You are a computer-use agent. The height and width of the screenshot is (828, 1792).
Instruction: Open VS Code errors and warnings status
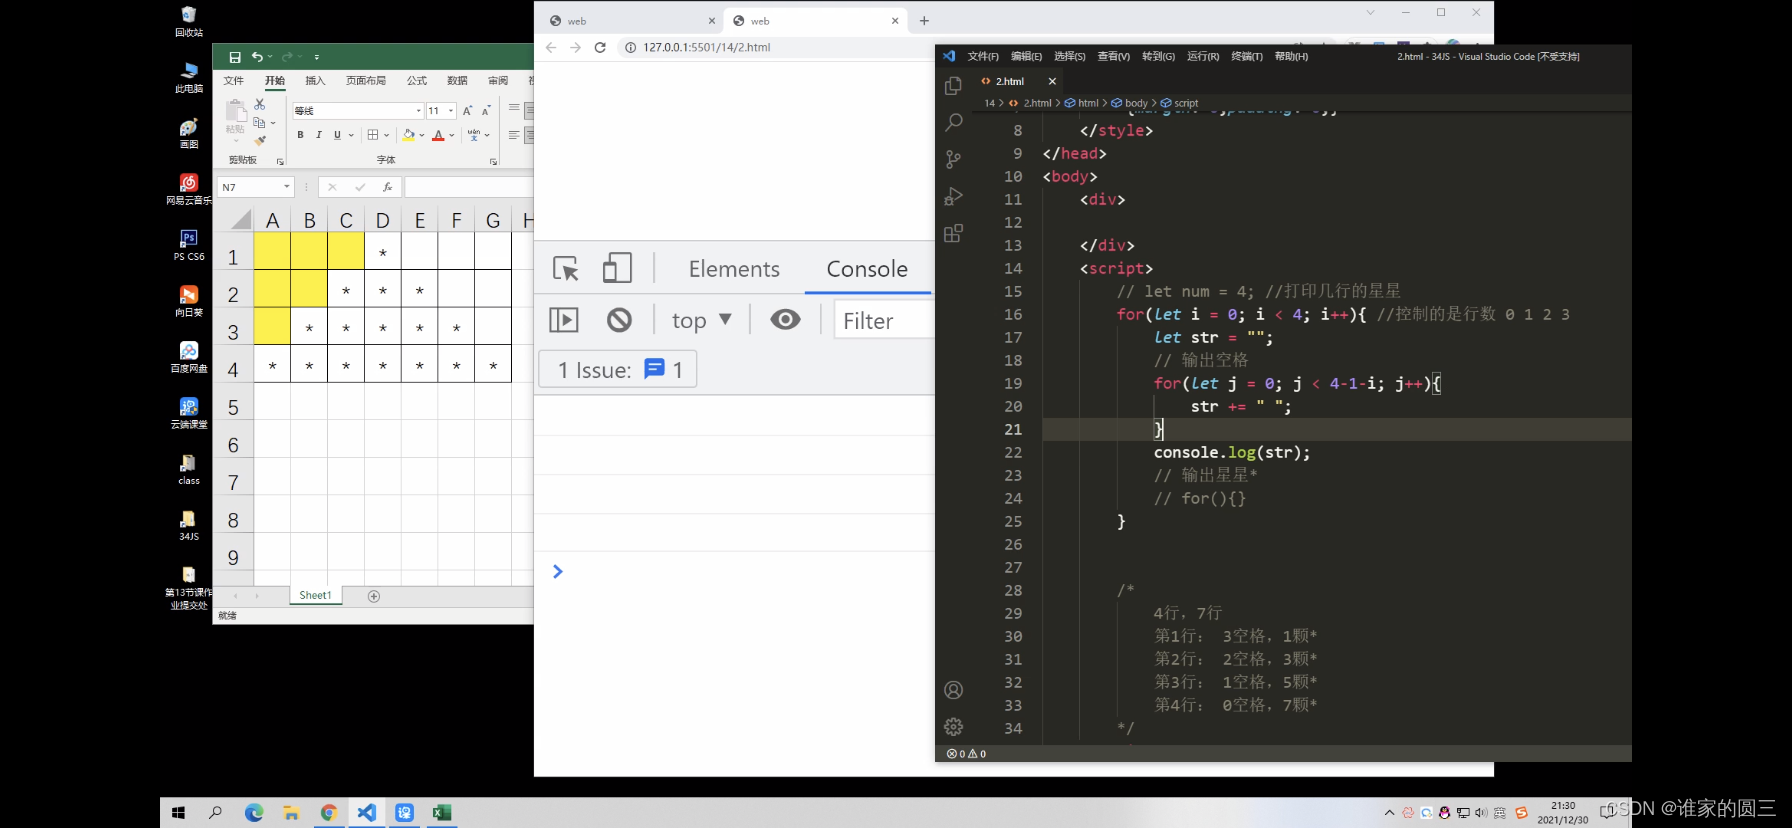point(966,754)
